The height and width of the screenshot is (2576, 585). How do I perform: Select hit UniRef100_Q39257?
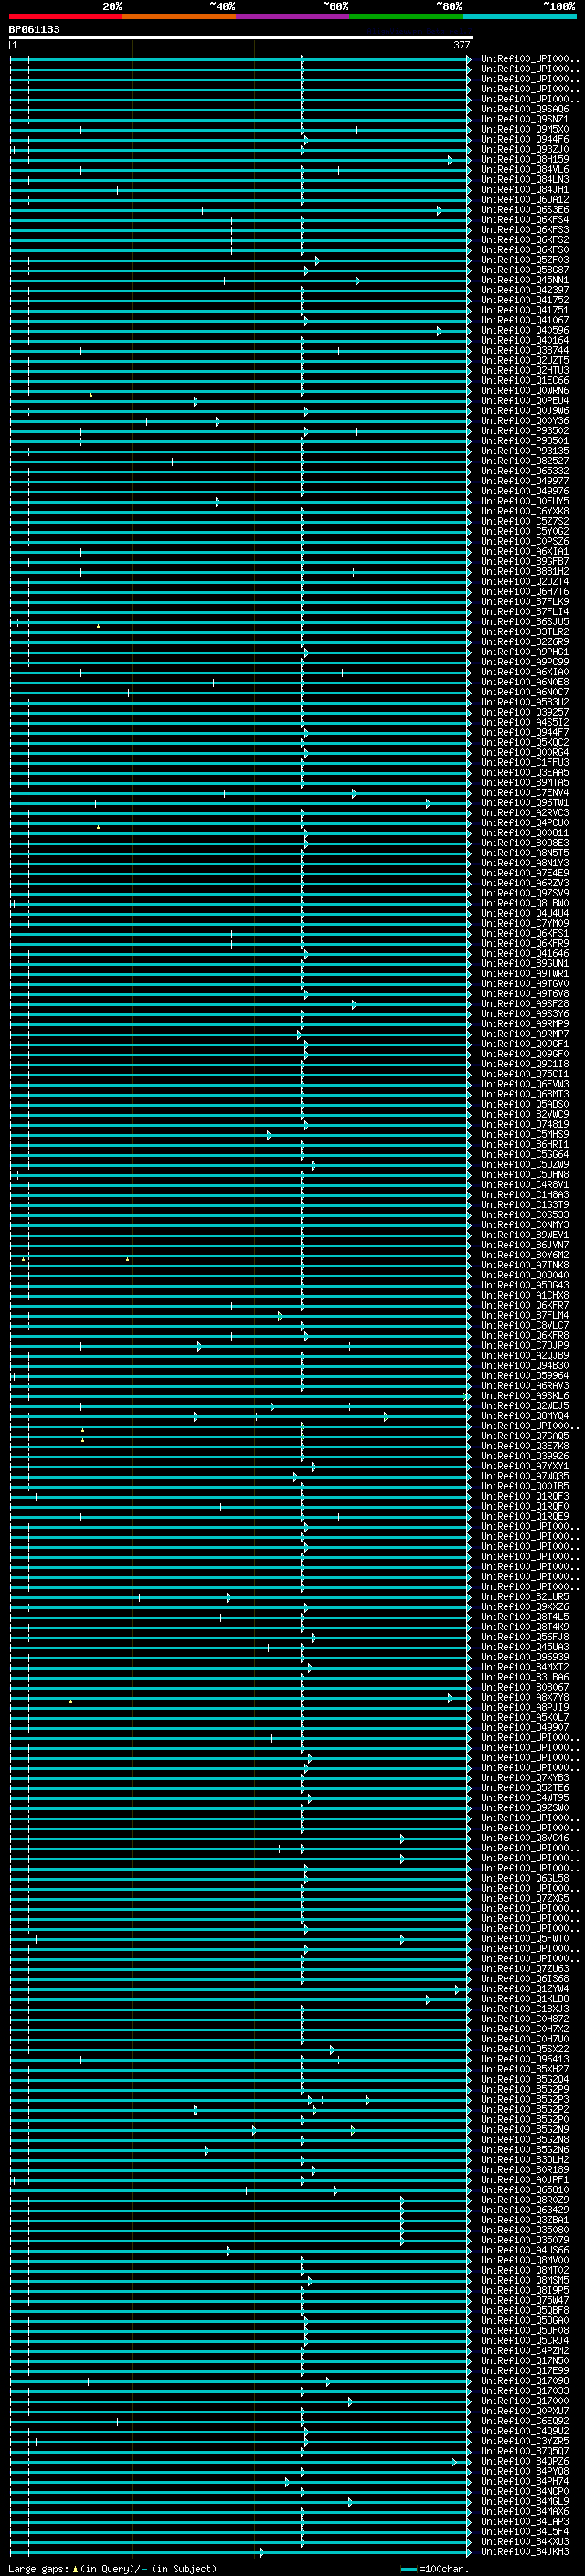click(524, 712)
